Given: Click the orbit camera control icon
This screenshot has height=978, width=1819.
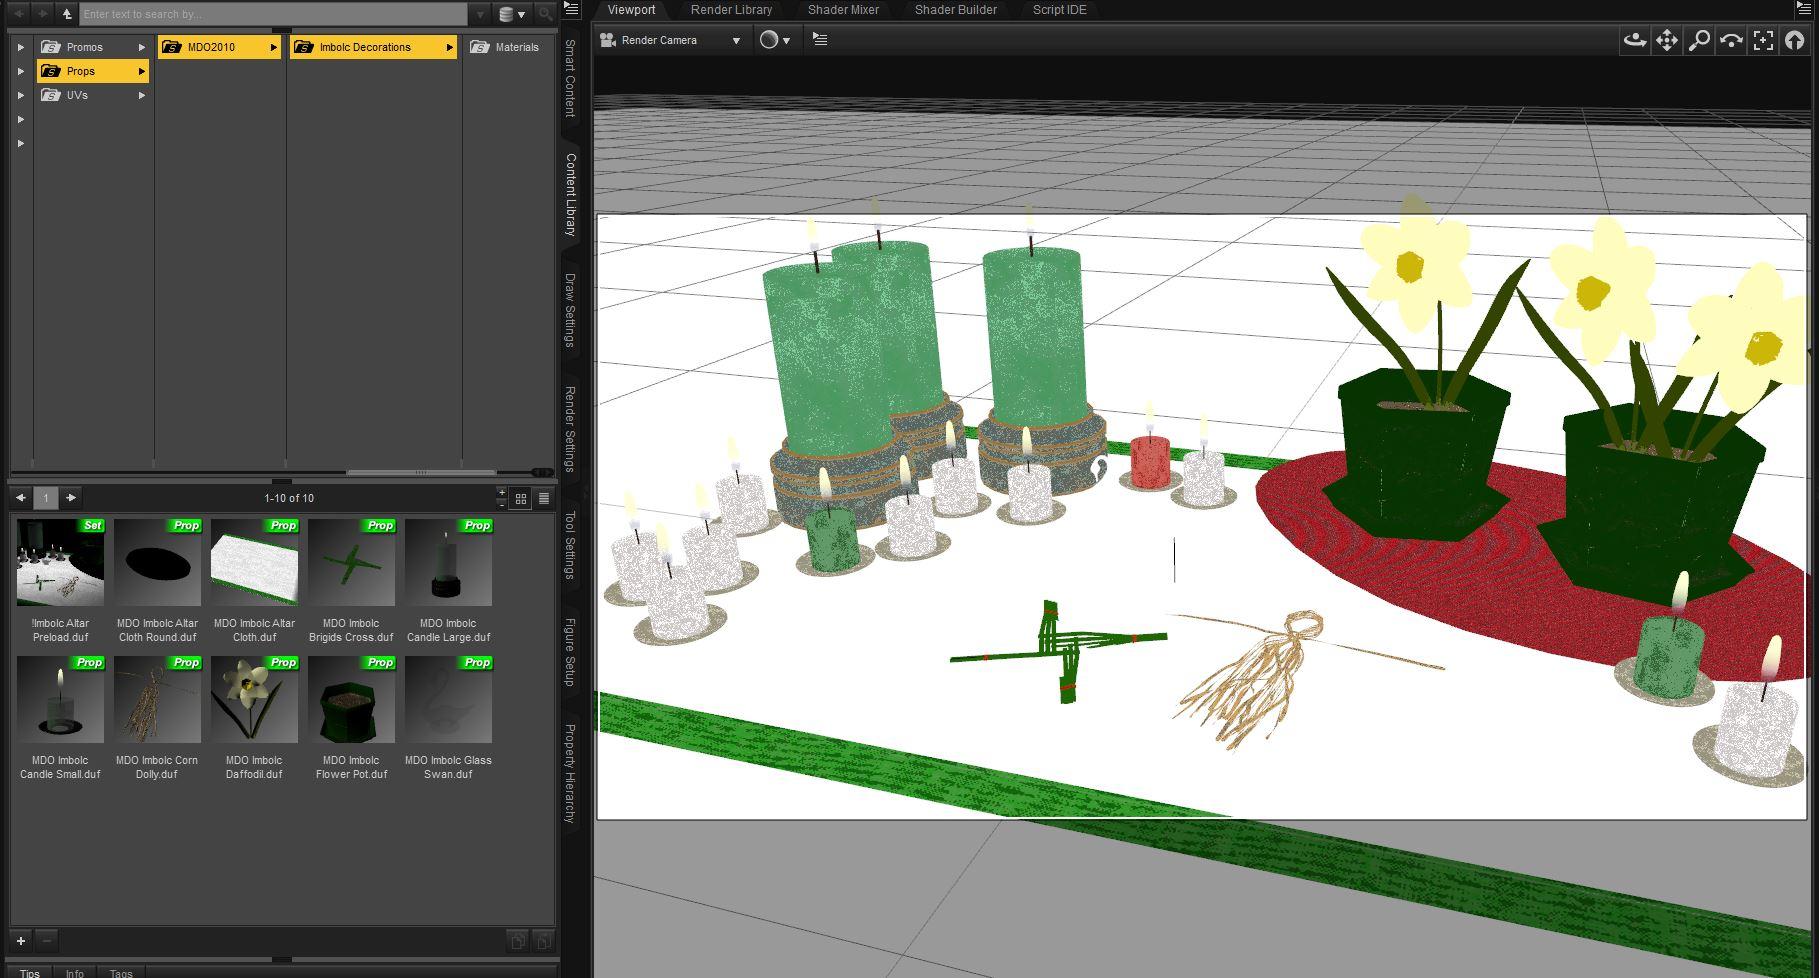Looking at the screenshot, I should 1634,40.
